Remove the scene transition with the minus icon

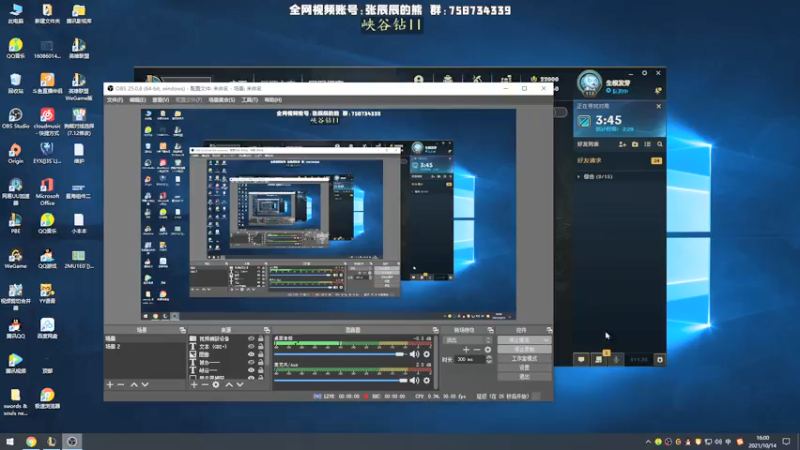pos(477,349)
